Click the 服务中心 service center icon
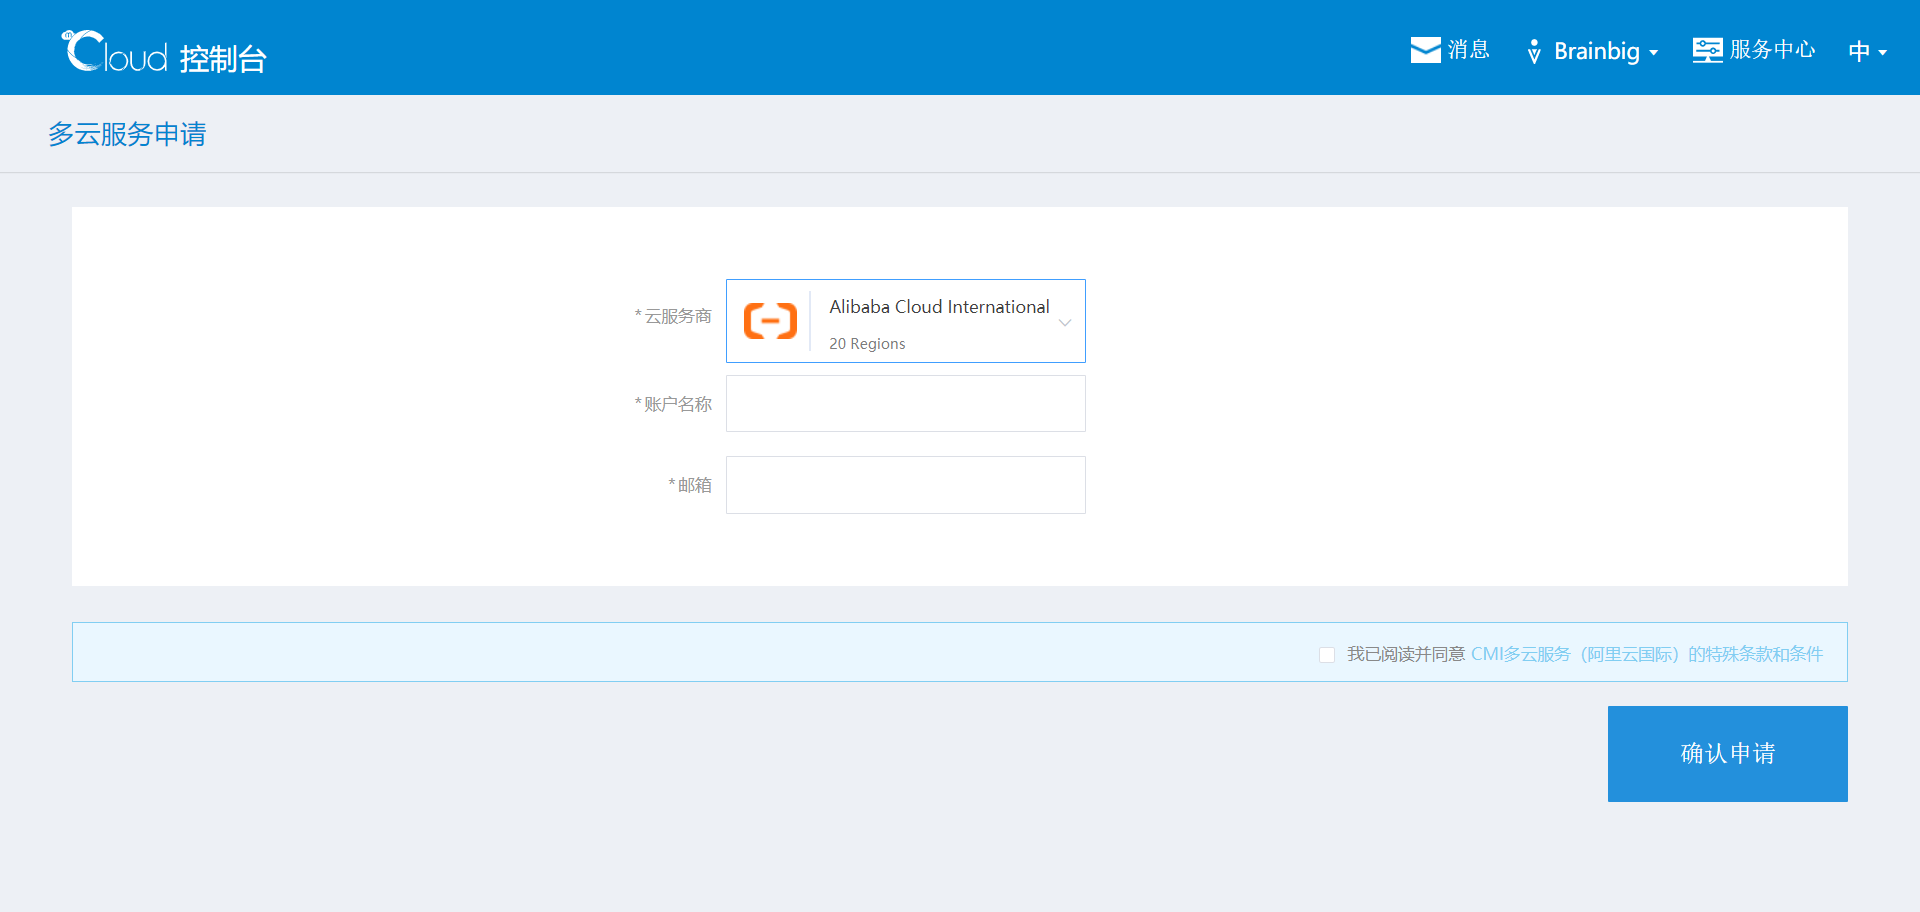 [x=1707, y=50]
